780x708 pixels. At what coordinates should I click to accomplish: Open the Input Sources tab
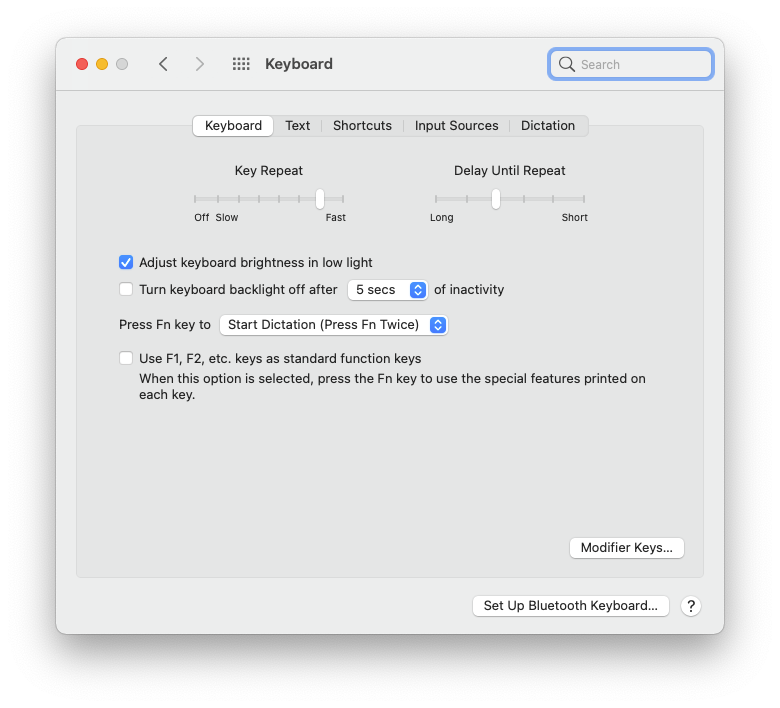click(456, 126)
